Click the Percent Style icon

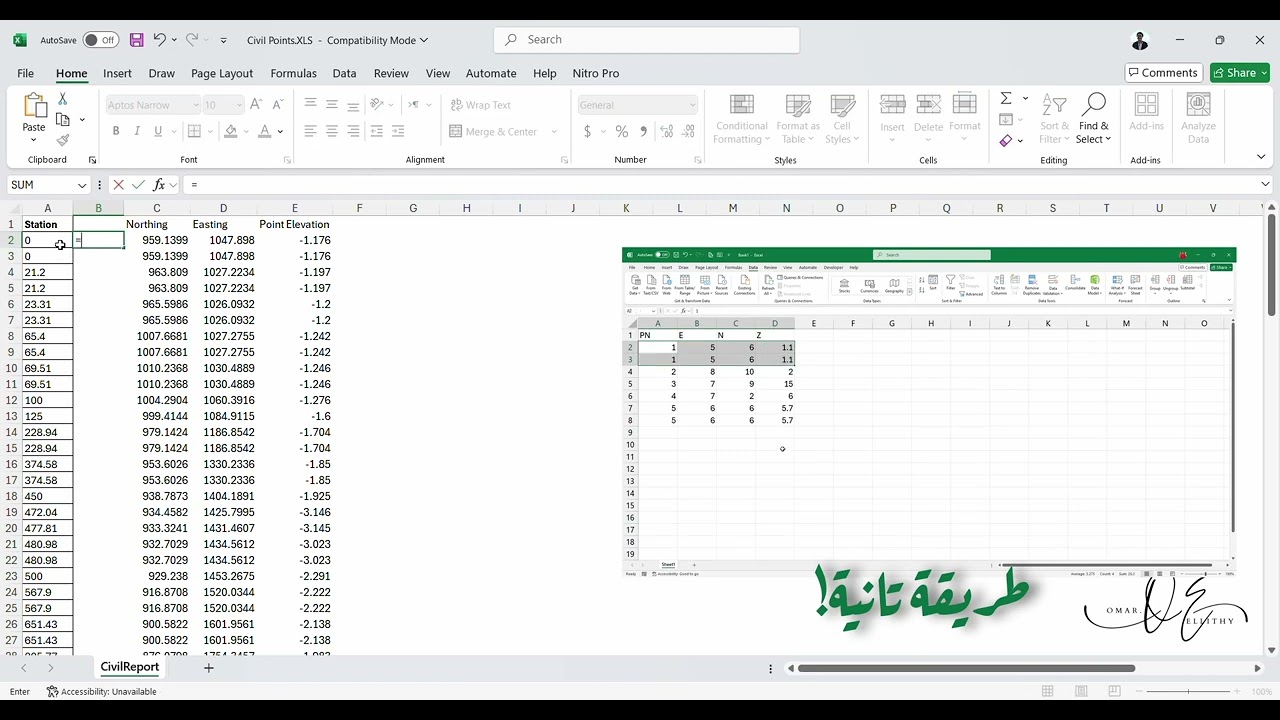622,131
